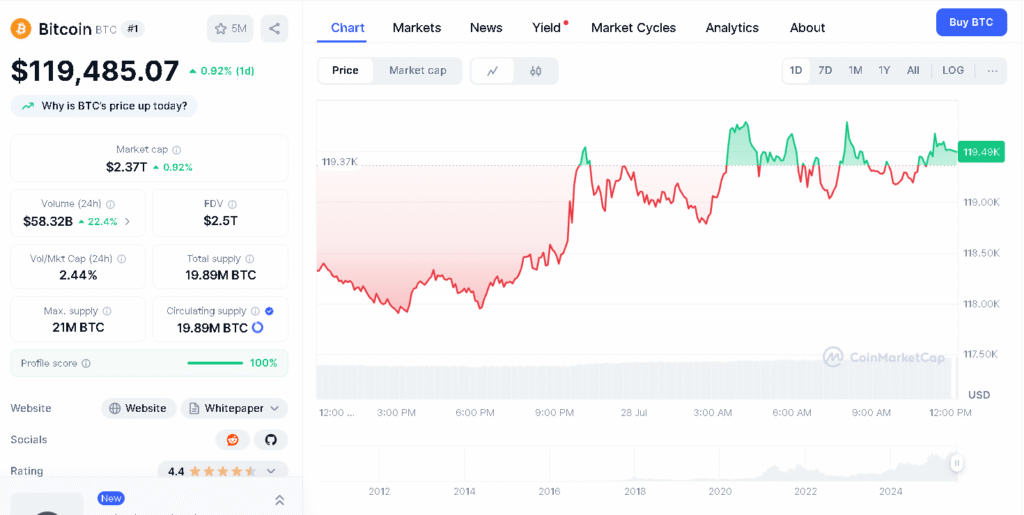Switch to line chart view
Image resolution: width=1024 pixels, height=515 pixels.
(x=492, y=71)
